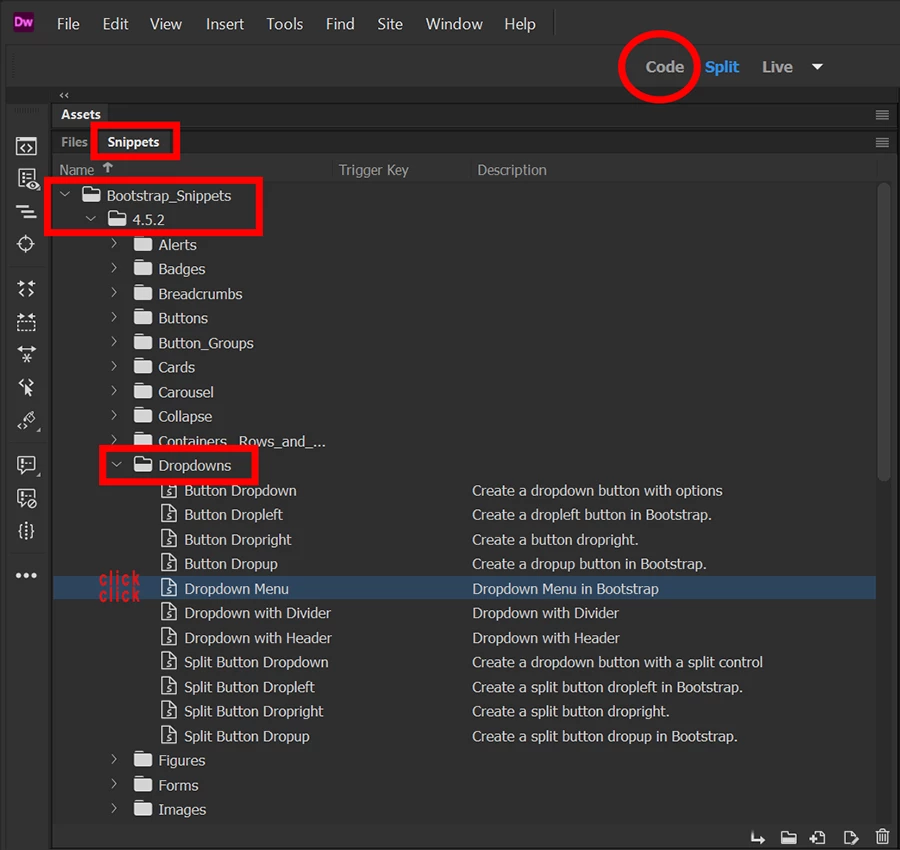900x850 pixels.
Task: Click the Wrap Tag pencil icon
Action: (27, 421)
